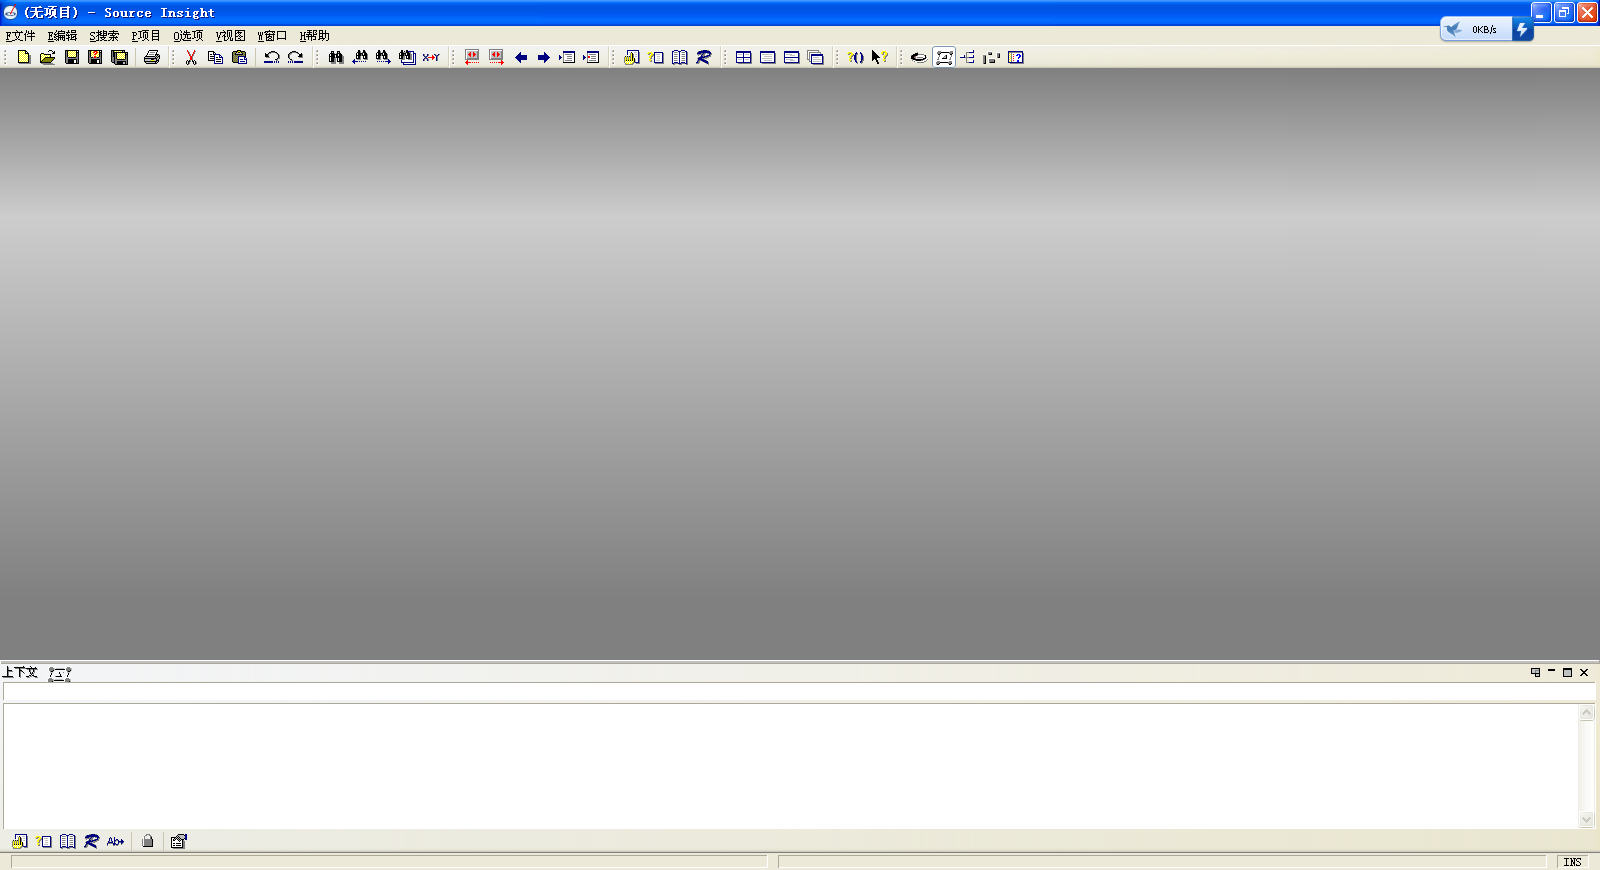Click the New file icon

tap(24, 57)
